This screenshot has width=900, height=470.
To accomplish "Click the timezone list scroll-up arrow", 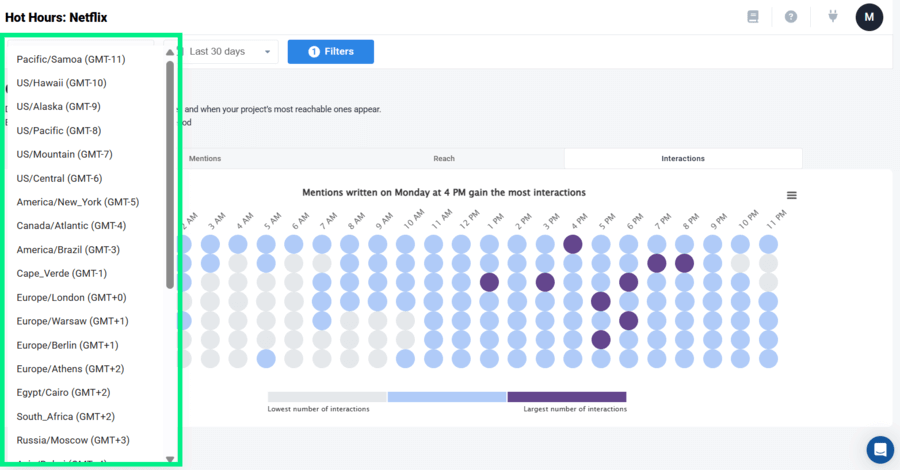I will point(170,51).
